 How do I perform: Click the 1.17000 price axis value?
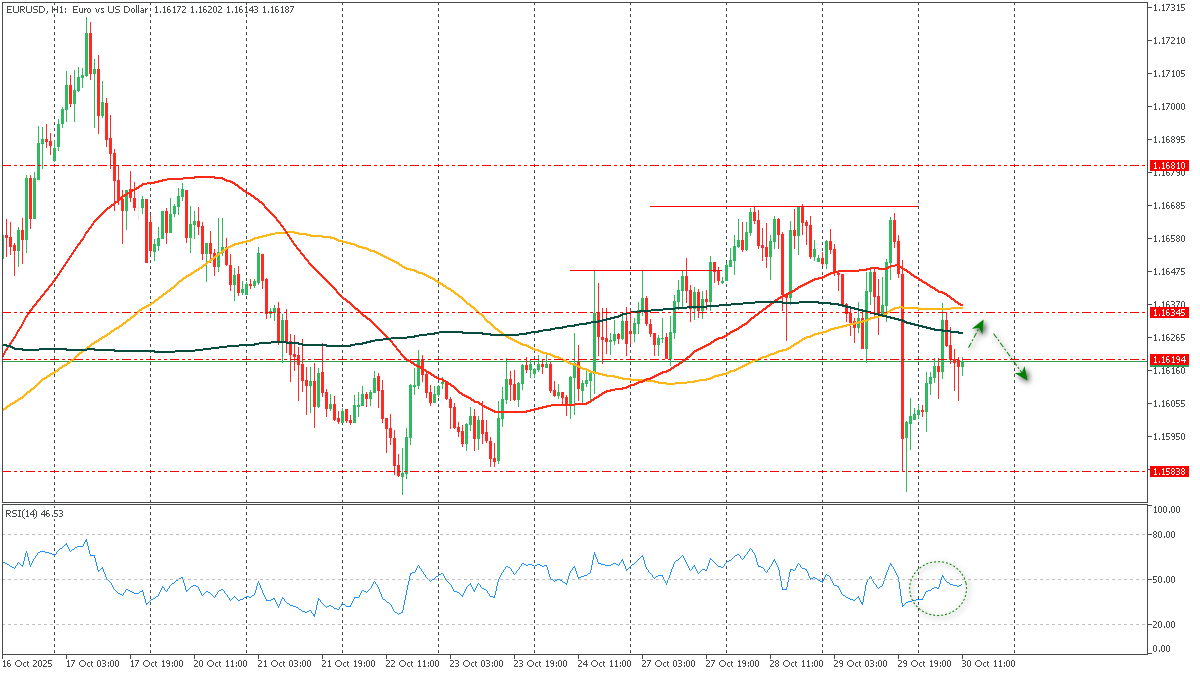pos(1169,106)
